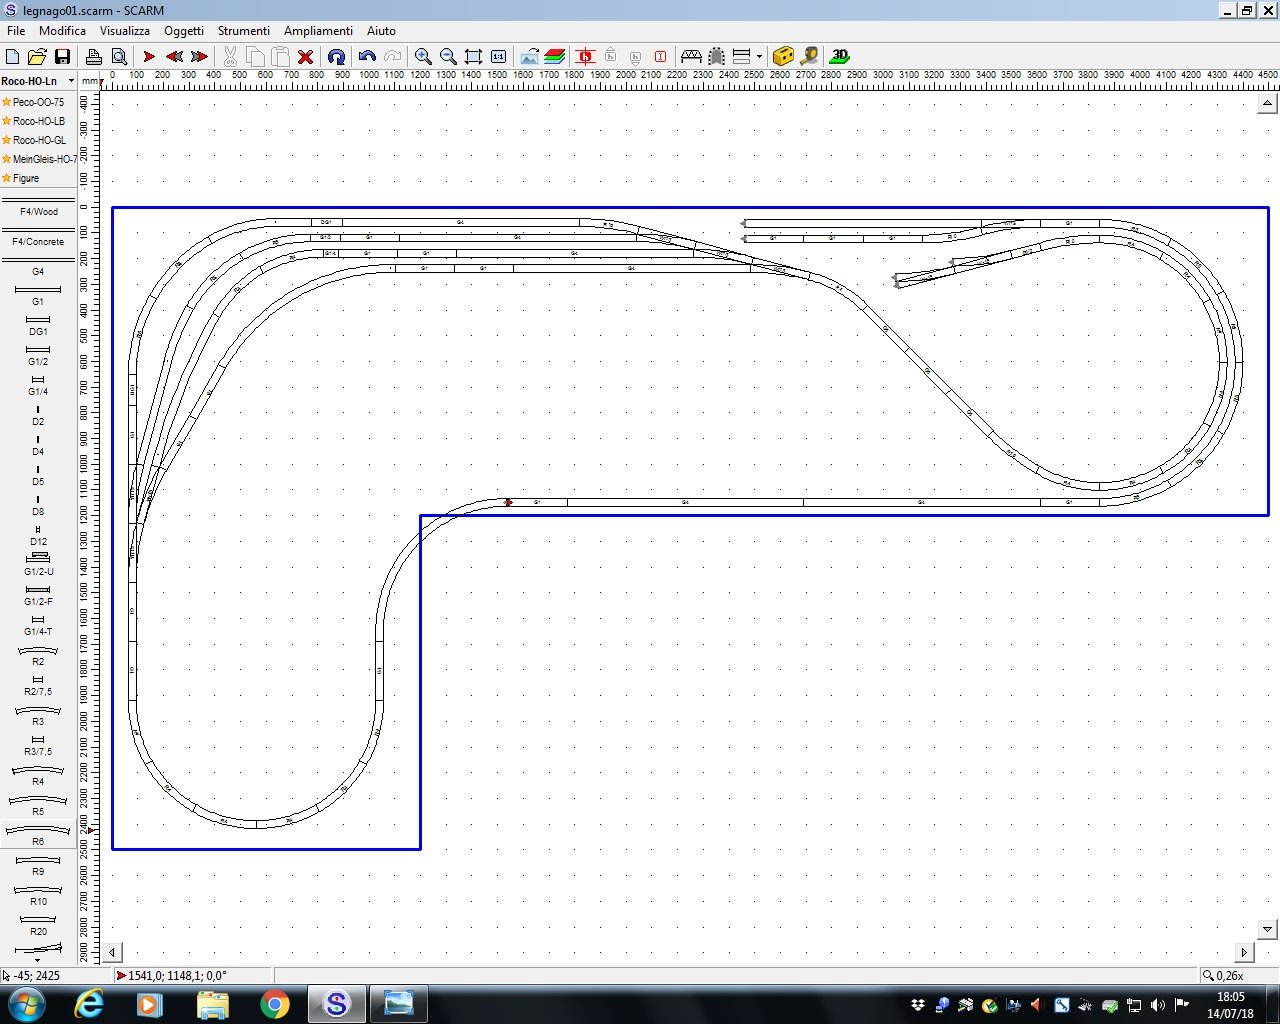Open the Print preview tool
The width and height of the screenshot is (1280, 1024).
click(119, 57)
